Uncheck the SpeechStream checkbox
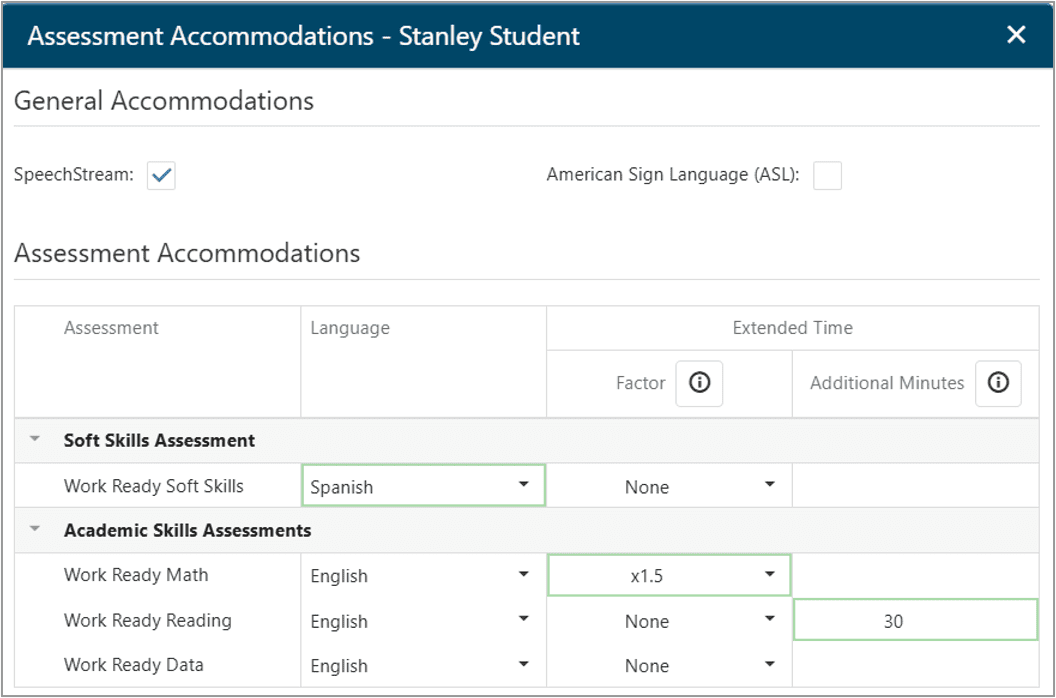The image size is (1056, 698). coord(162,176)
